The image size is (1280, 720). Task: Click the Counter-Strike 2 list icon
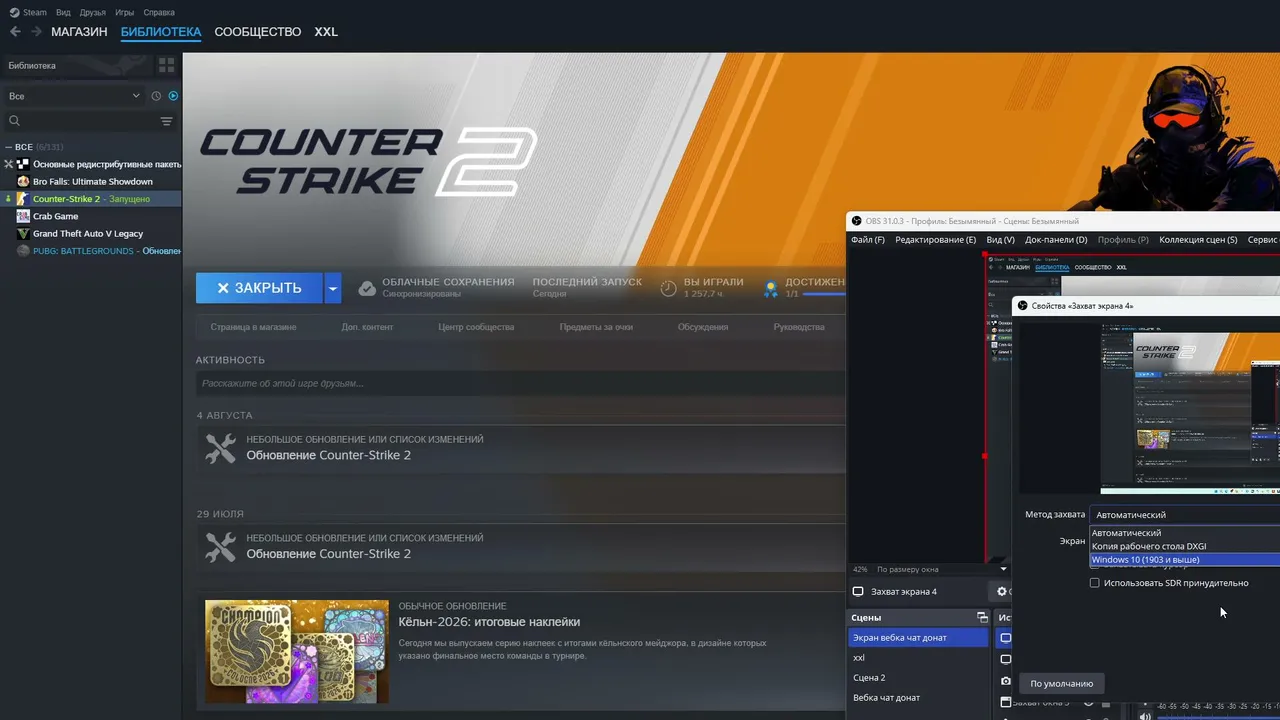coord(23,199)
